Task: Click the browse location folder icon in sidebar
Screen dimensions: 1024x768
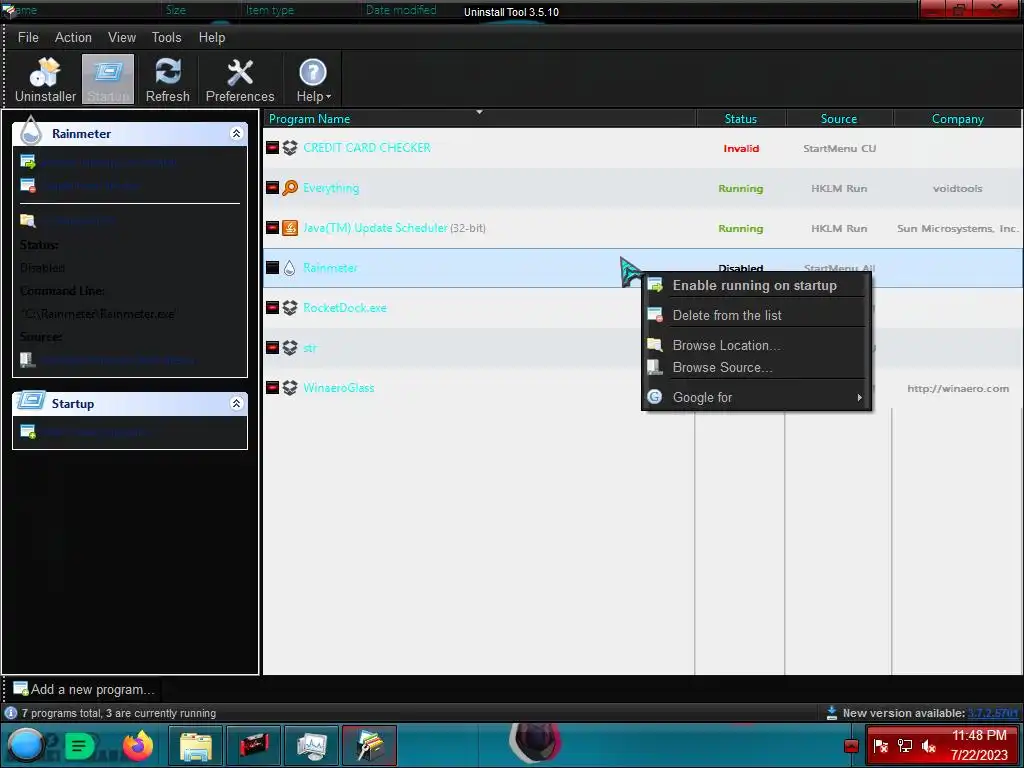Action: 27,221
